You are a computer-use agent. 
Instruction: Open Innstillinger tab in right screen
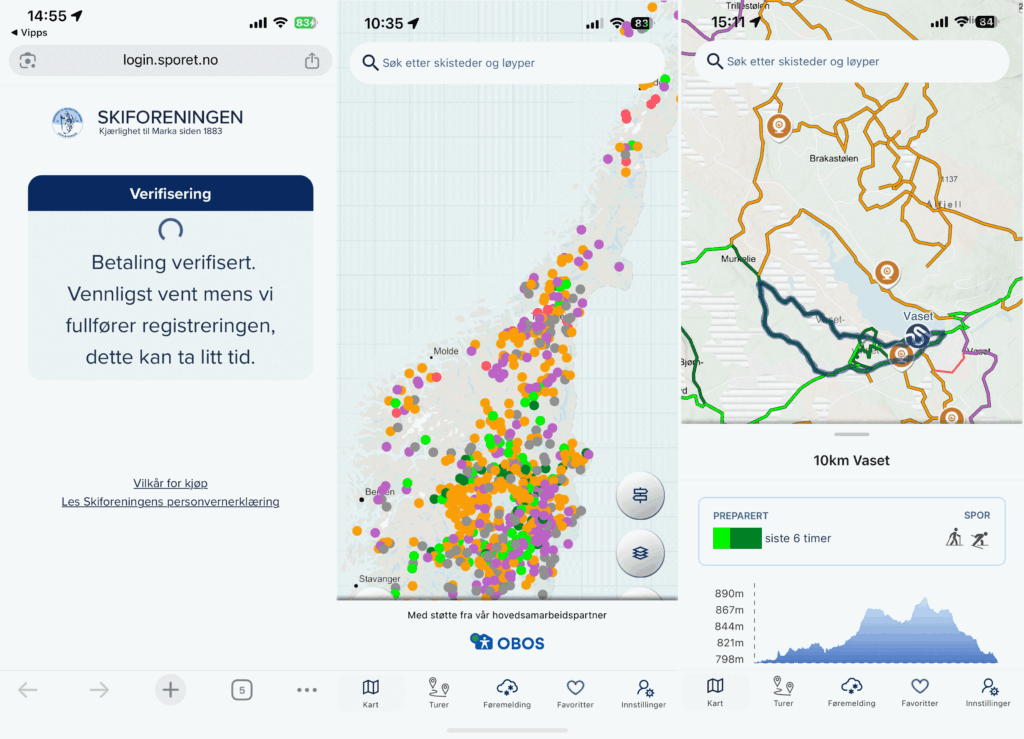[x=988, y=692]
